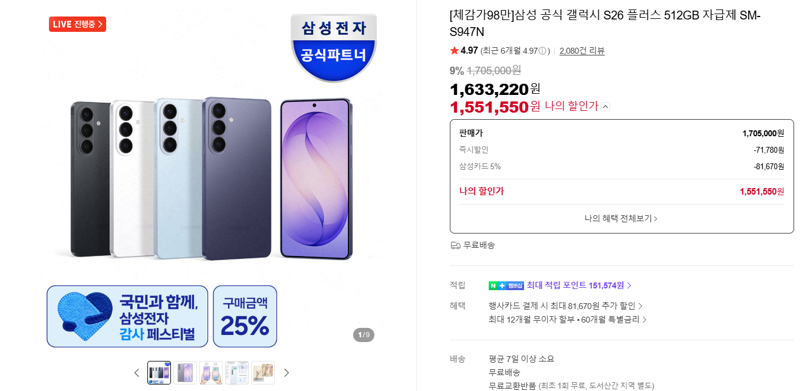Open 나의 혜택 전체보기 link
The width and height of the screenshot is (800, 391).
(621, 218)
